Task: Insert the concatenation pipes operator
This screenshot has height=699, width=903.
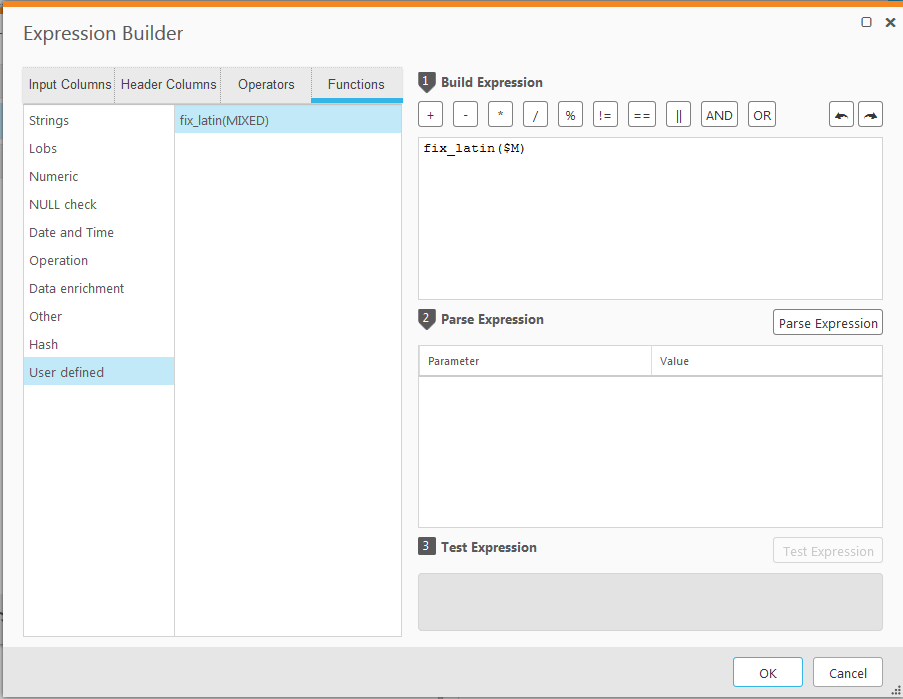Action: click(679, 115)
